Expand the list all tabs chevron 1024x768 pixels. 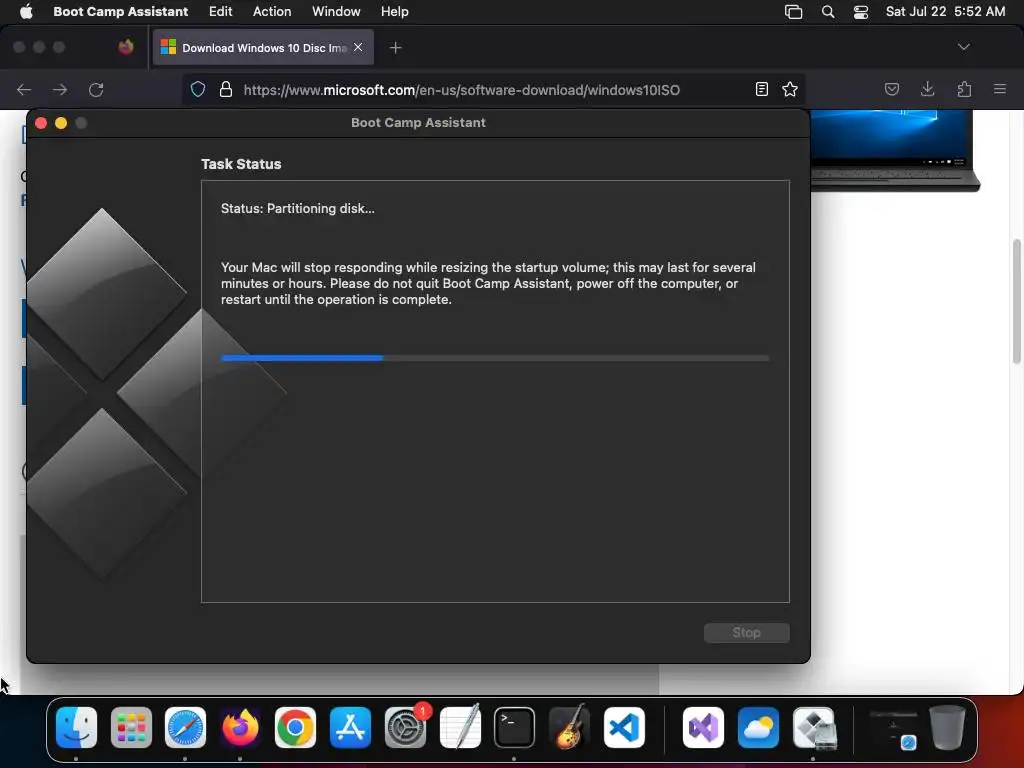tap(963, 47)
